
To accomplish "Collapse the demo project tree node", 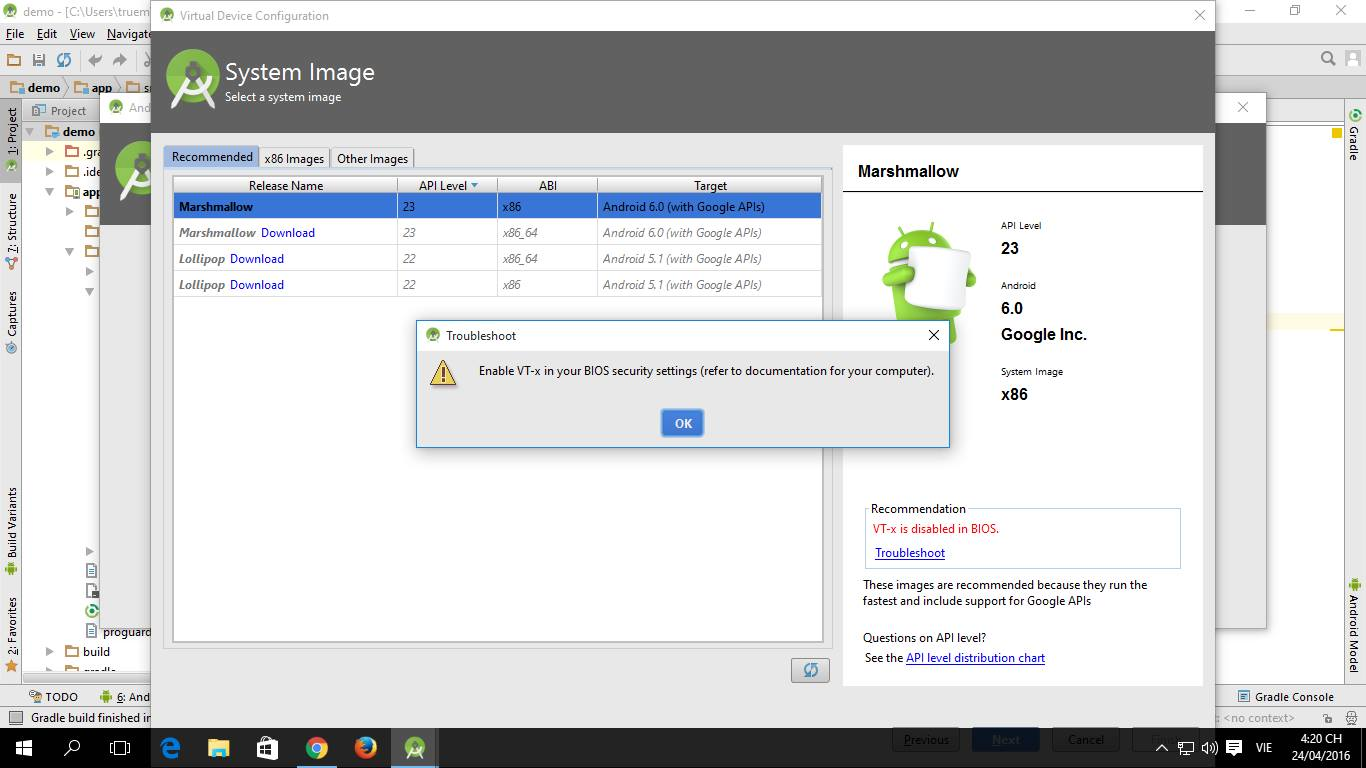I will coord(30,131).
